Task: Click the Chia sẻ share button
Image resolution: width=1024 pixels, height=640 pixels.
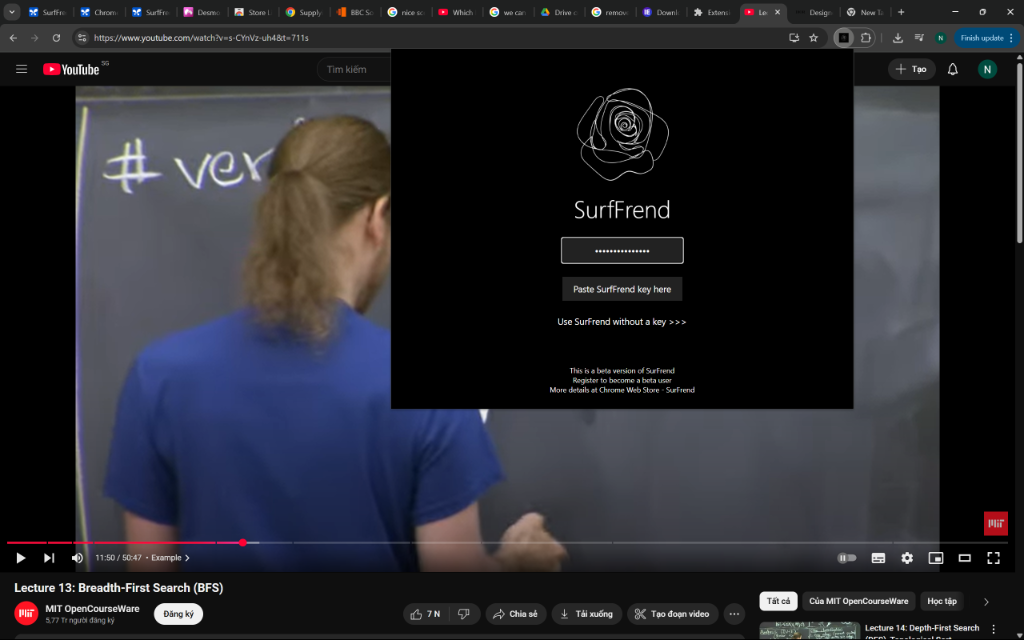Action: coord(515,614)
